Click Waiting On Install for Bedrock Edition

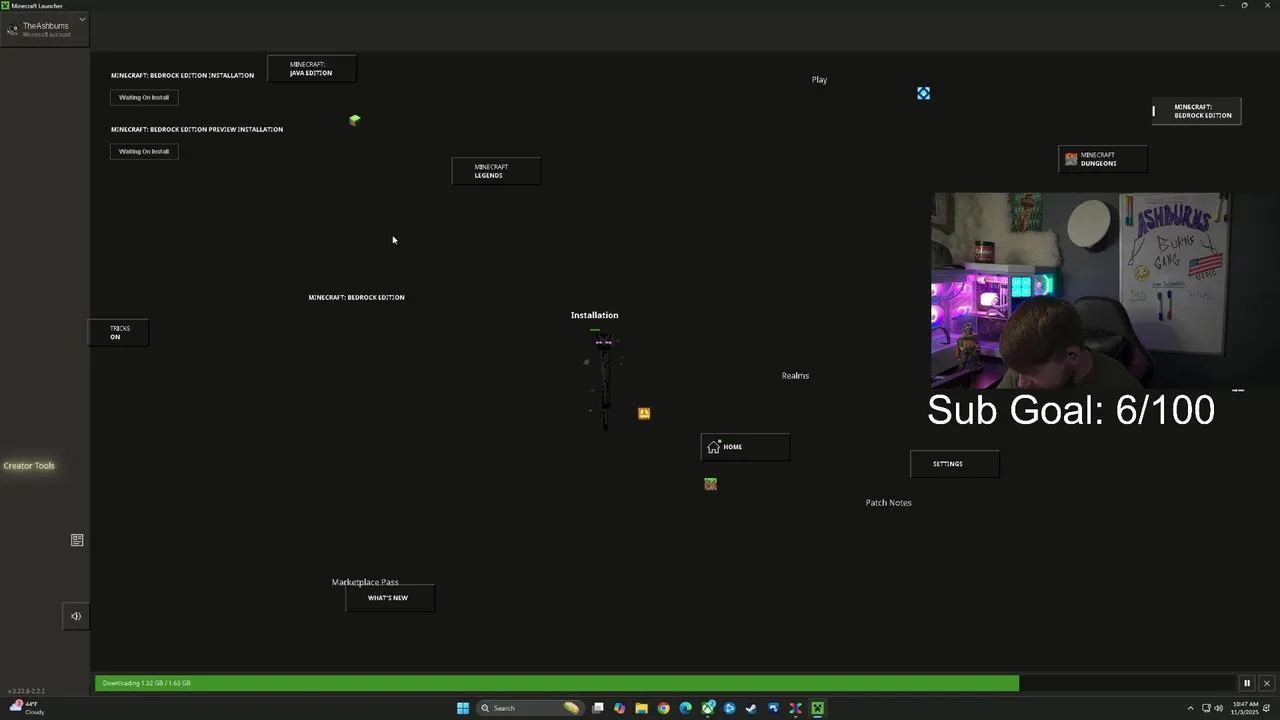pyautogui.click(x=144, y=97)
